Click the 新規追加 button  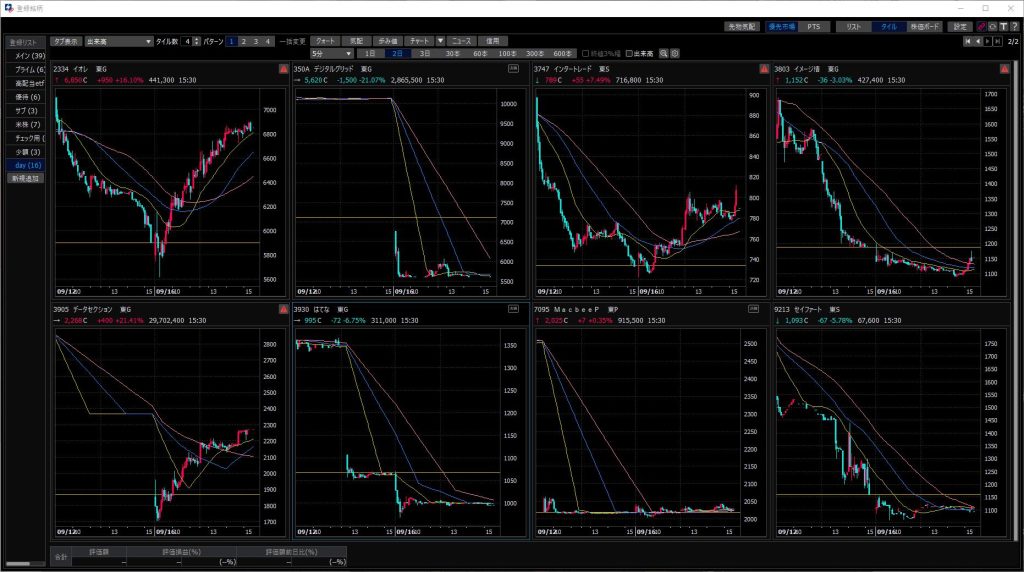tap(24, 177)
